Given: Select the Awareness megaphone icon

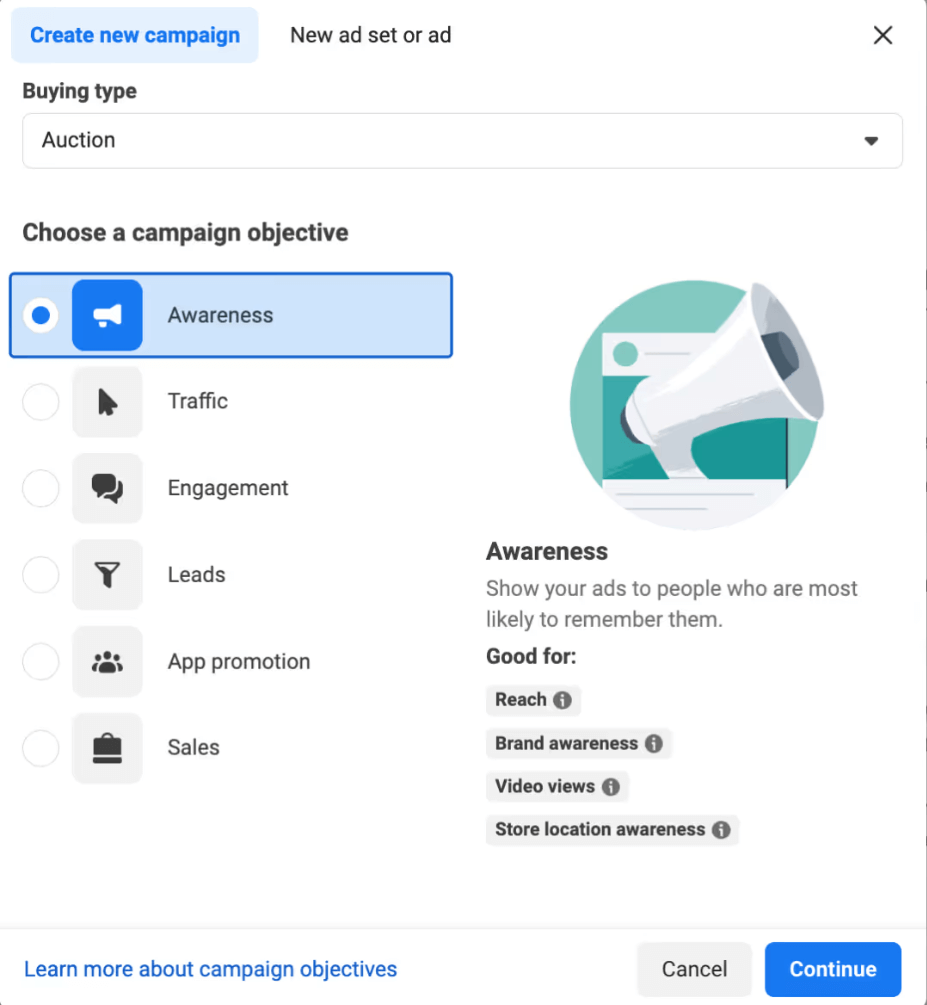Looking at the screenshot, I should pyautogui.click(x=107, y=315).
